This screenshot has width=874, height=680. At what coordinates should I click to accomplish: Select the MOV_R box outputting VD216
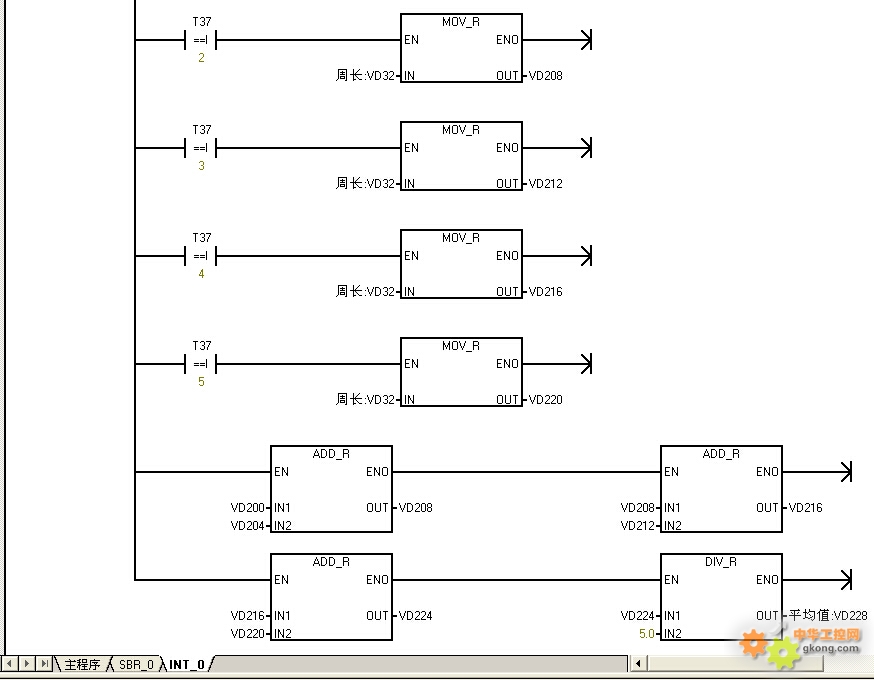pos(462,264)
